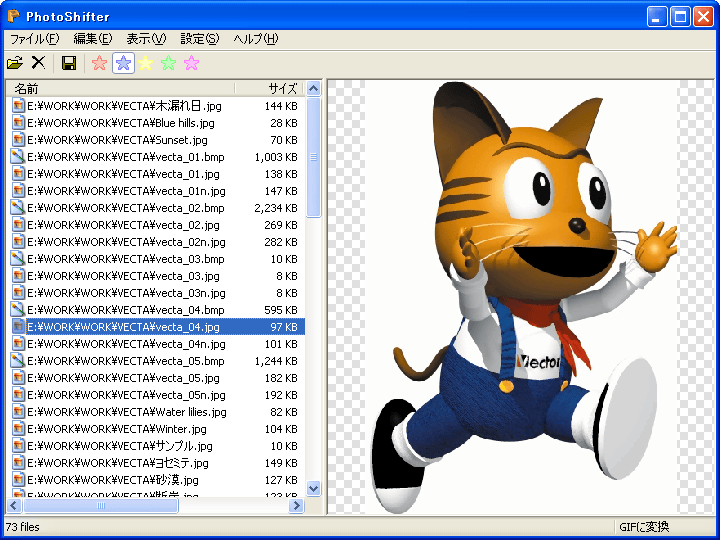This screenshot has width=720, height=540.
Task: Click the file icon beside vecta_02.bmp
Action: (x=18, y=208)
